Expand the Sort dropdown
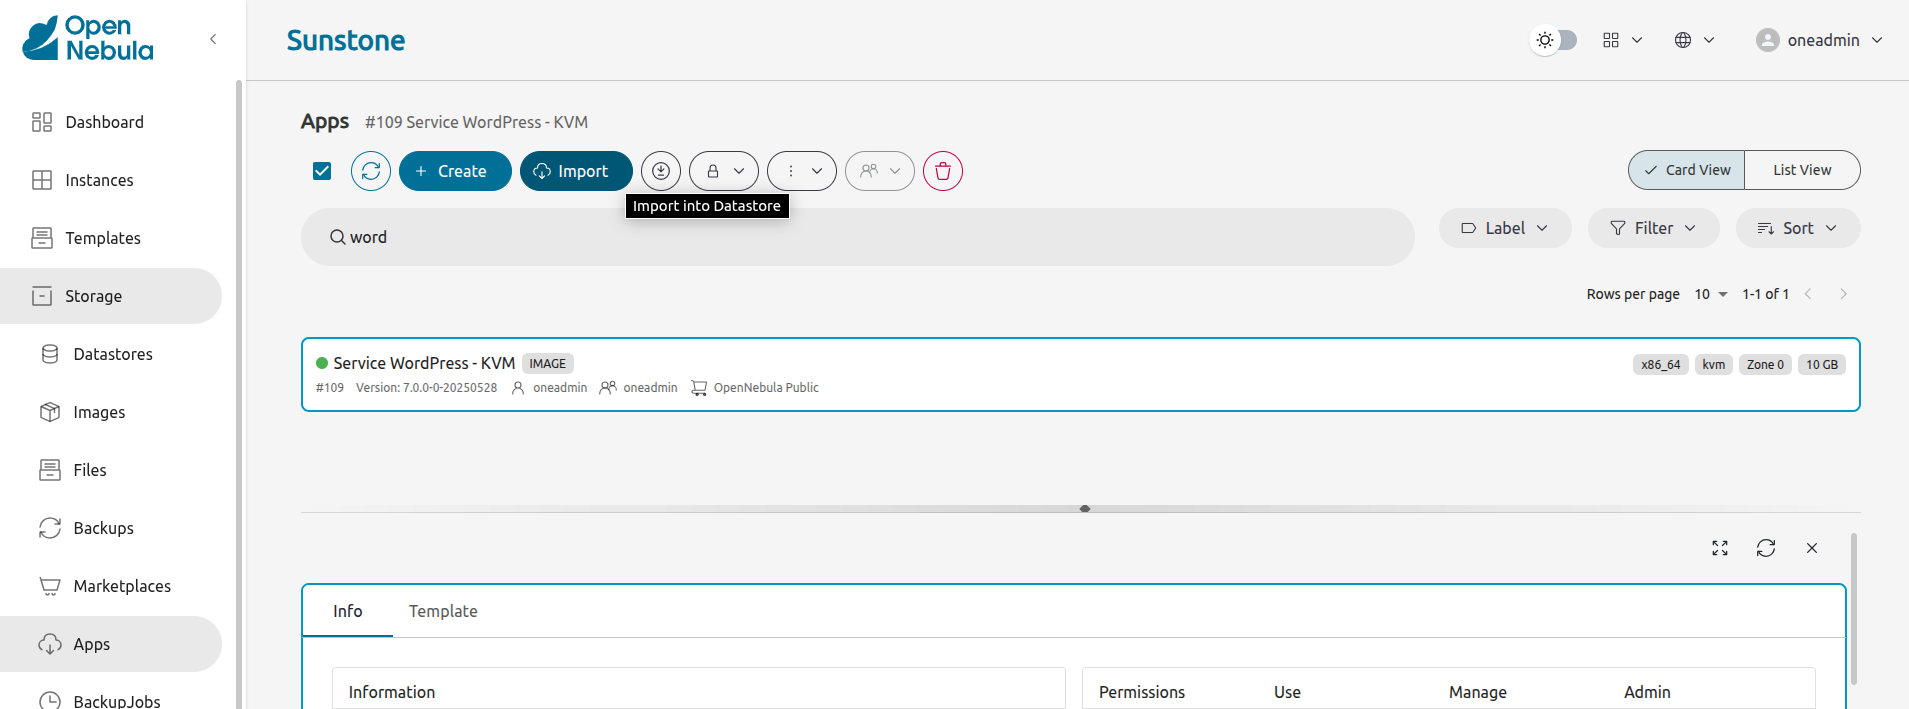The width and height of the screenshot is (1909, 709). [1797, 228]
